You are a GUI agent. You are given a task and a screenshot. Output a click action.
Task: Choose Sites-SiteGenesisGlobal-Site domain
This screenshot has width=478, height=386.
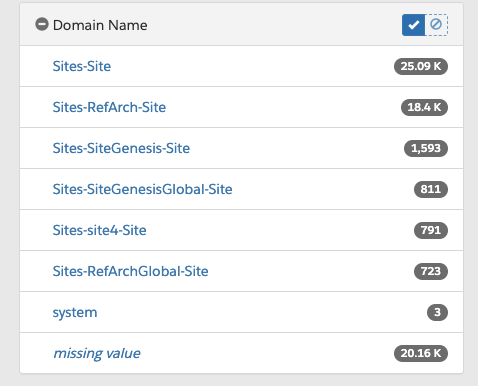pos(142,189)
